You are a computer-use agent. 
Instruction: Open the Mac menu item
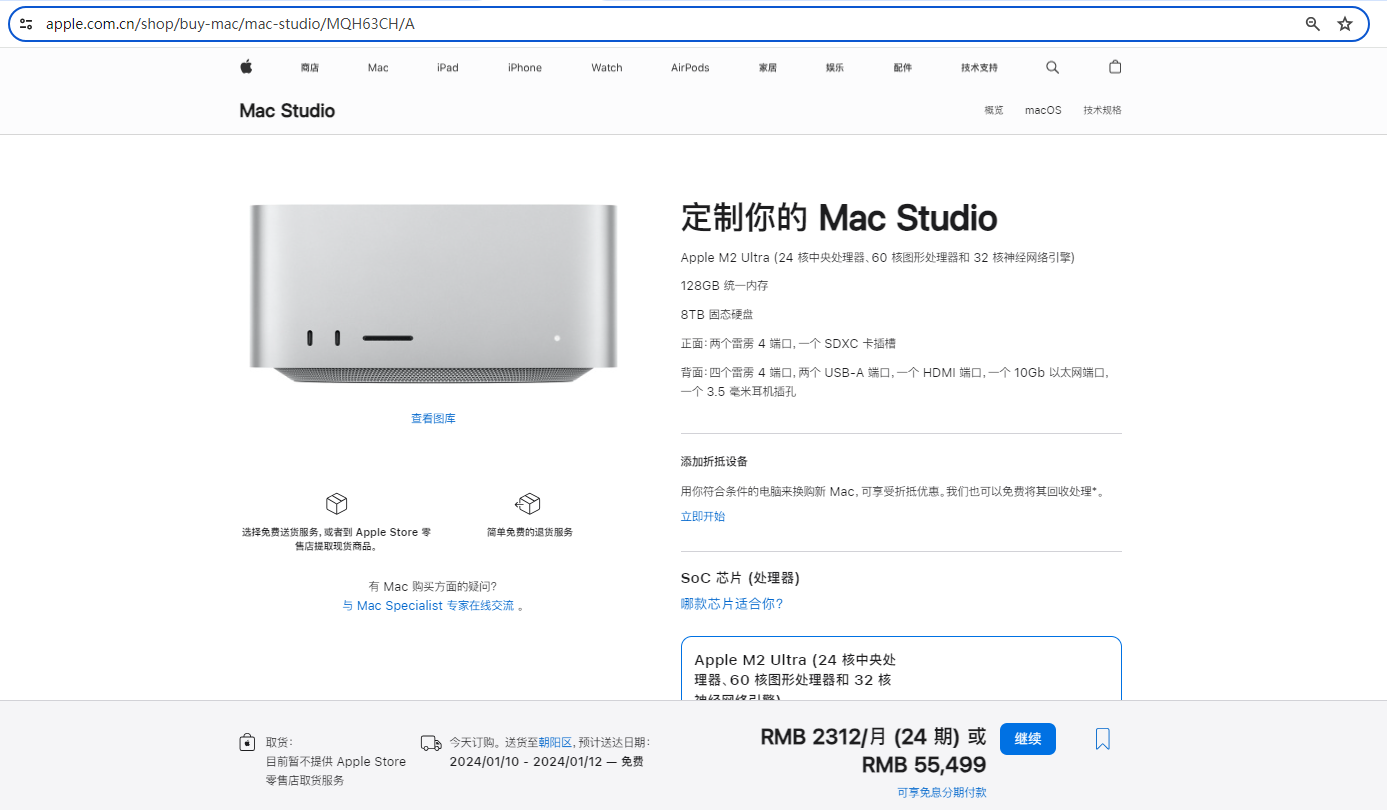pyautogui.click(x=378, y=68)
